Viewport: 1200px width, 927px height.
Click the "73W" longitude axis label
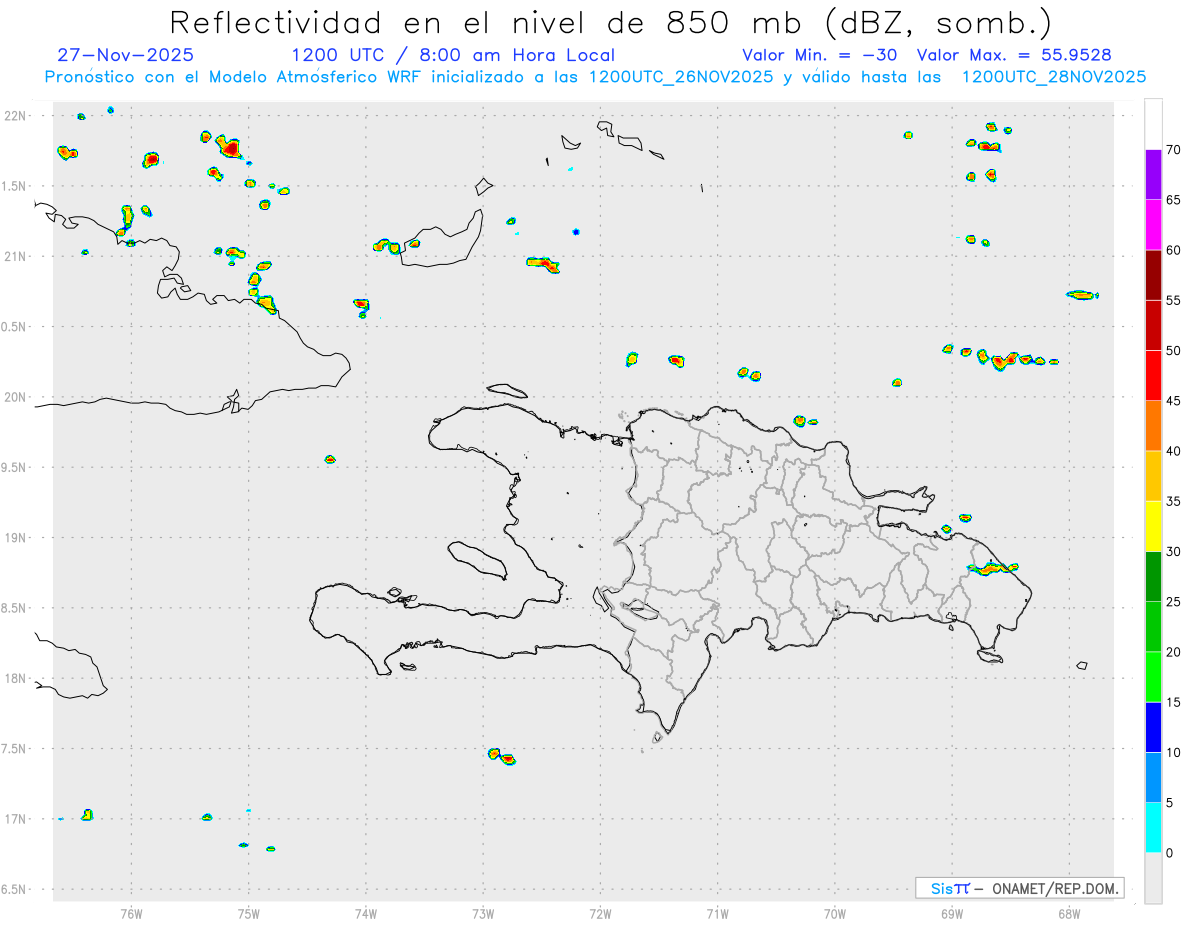click(x=483, y=912)
